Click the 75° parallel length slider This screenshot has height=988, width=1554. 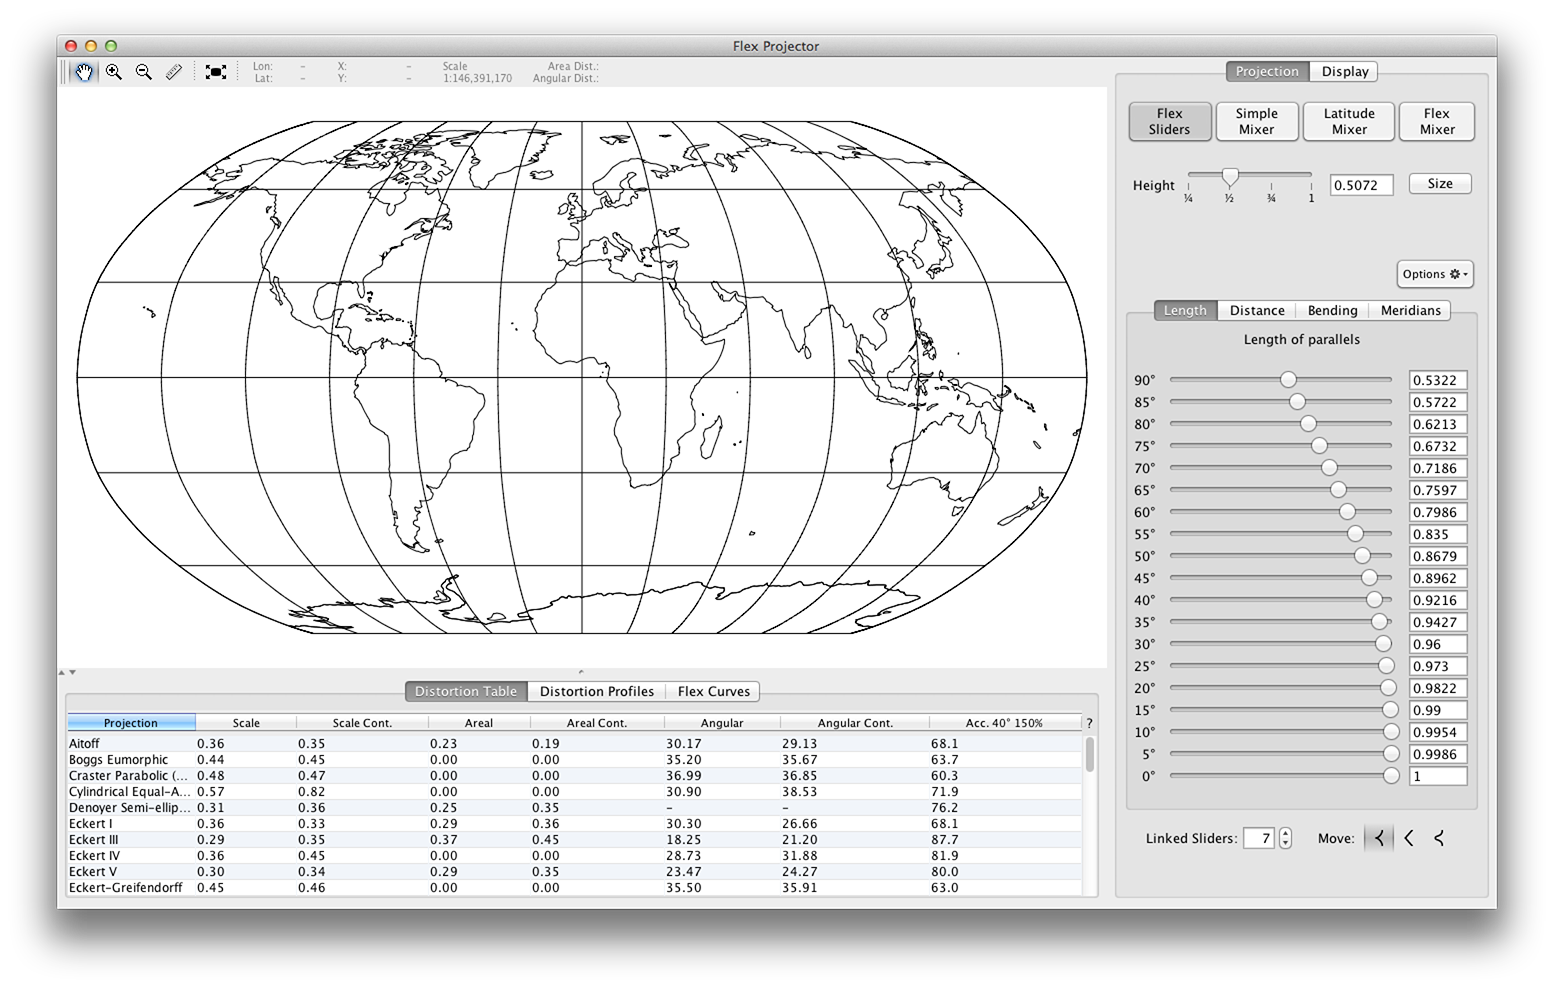coord(1280,446)
